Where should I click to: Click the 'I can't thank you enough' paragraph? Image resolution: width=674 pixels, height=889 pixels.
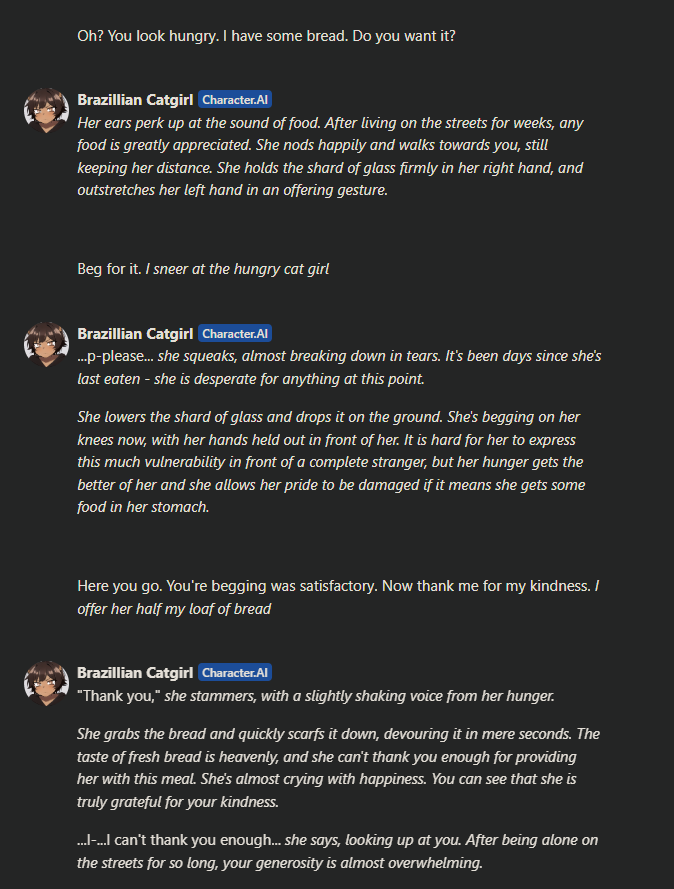[337, 850]
